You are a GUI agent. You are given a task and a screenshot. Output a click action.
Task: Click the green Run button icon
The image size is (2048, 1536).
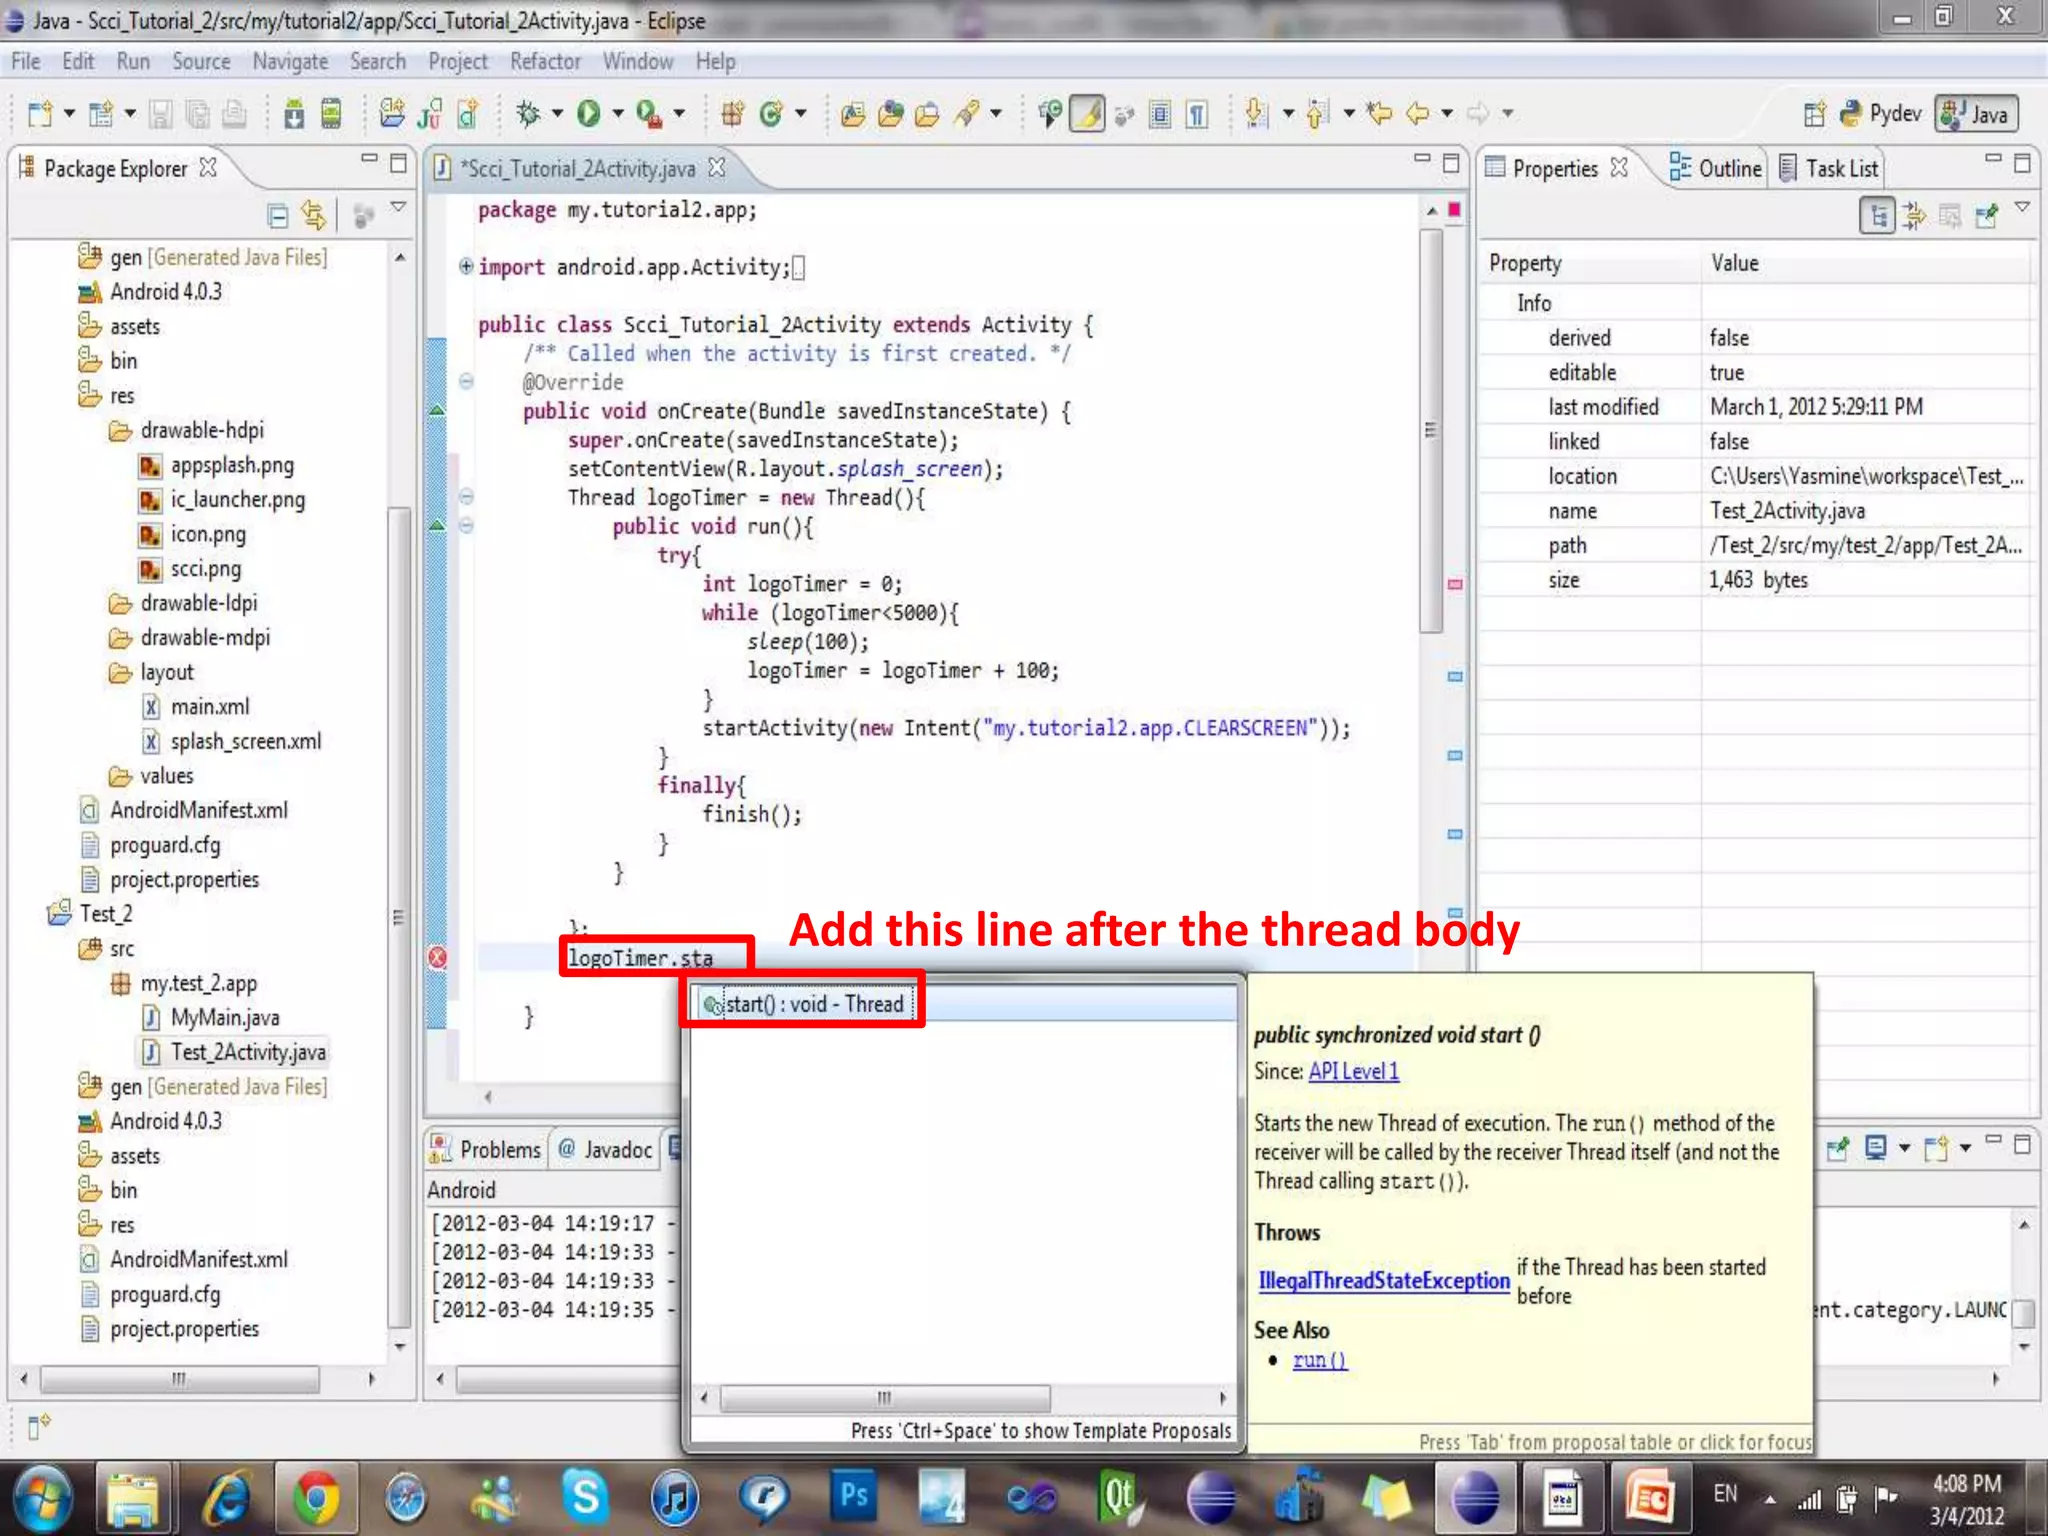coord(589,114)
